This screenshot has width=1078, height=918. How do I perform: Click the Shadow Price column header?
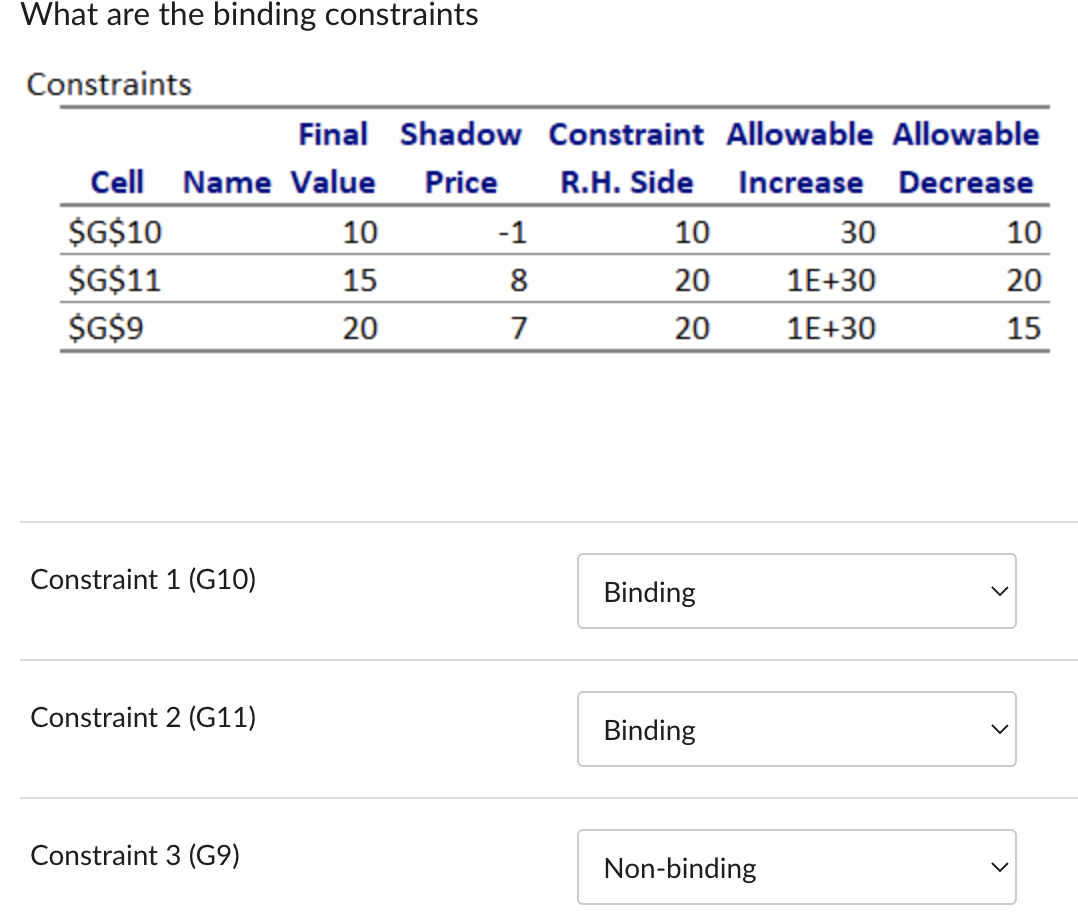(460, 158)
